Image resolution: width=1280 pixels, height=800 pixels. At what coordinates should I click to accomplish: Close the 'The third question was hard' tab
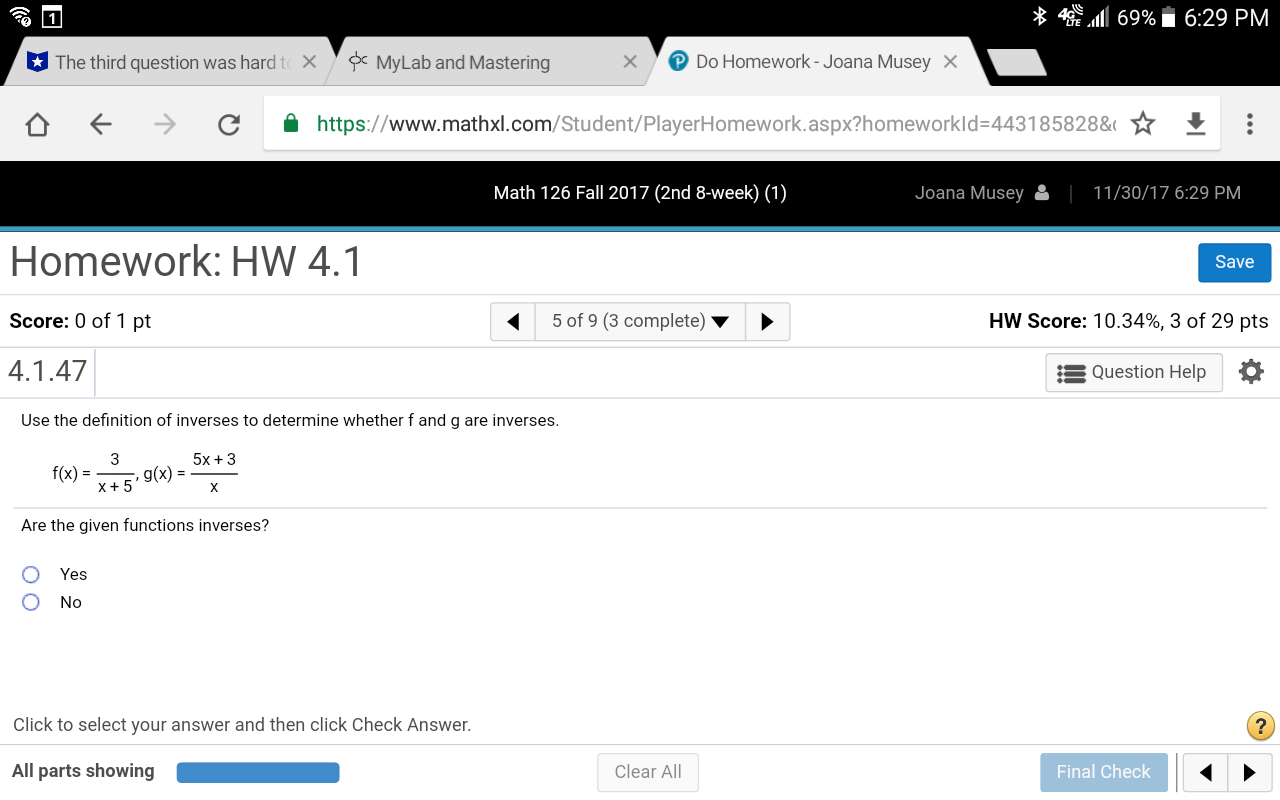(309, 62)
